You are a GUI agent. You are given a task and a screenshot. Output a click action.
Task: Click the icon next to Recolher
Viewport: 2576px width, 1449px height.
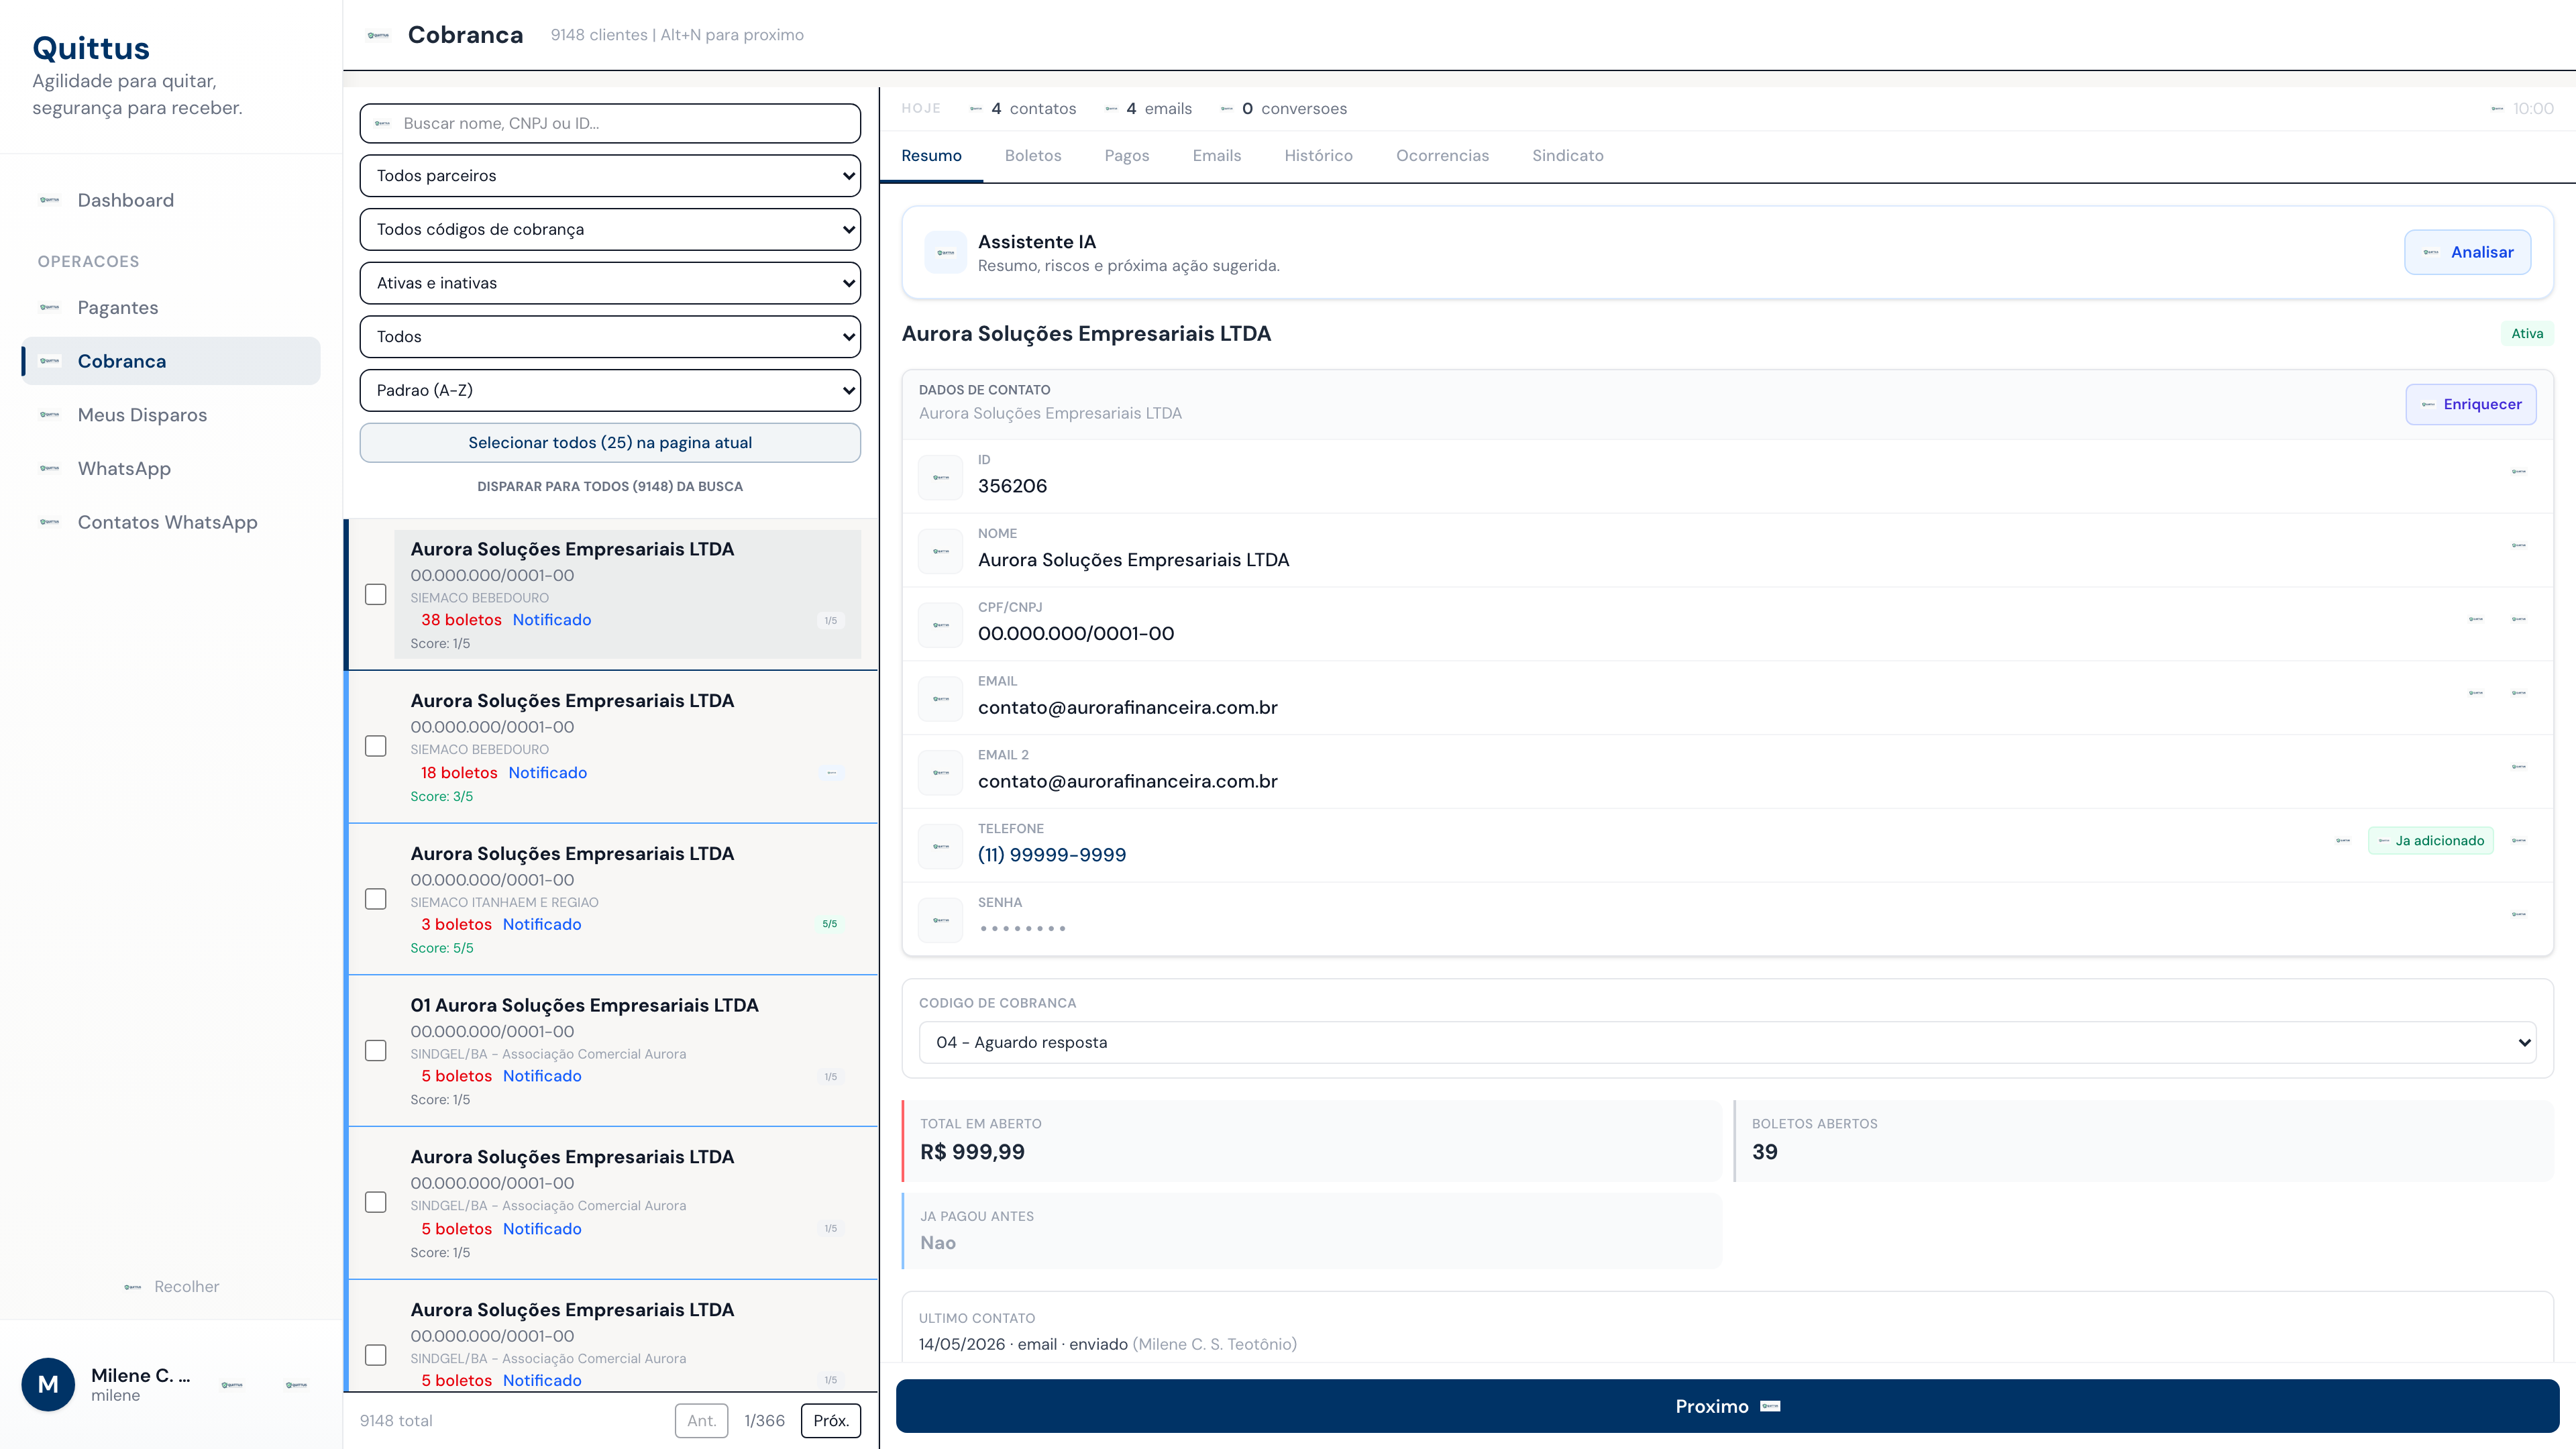pos(133,1287)
